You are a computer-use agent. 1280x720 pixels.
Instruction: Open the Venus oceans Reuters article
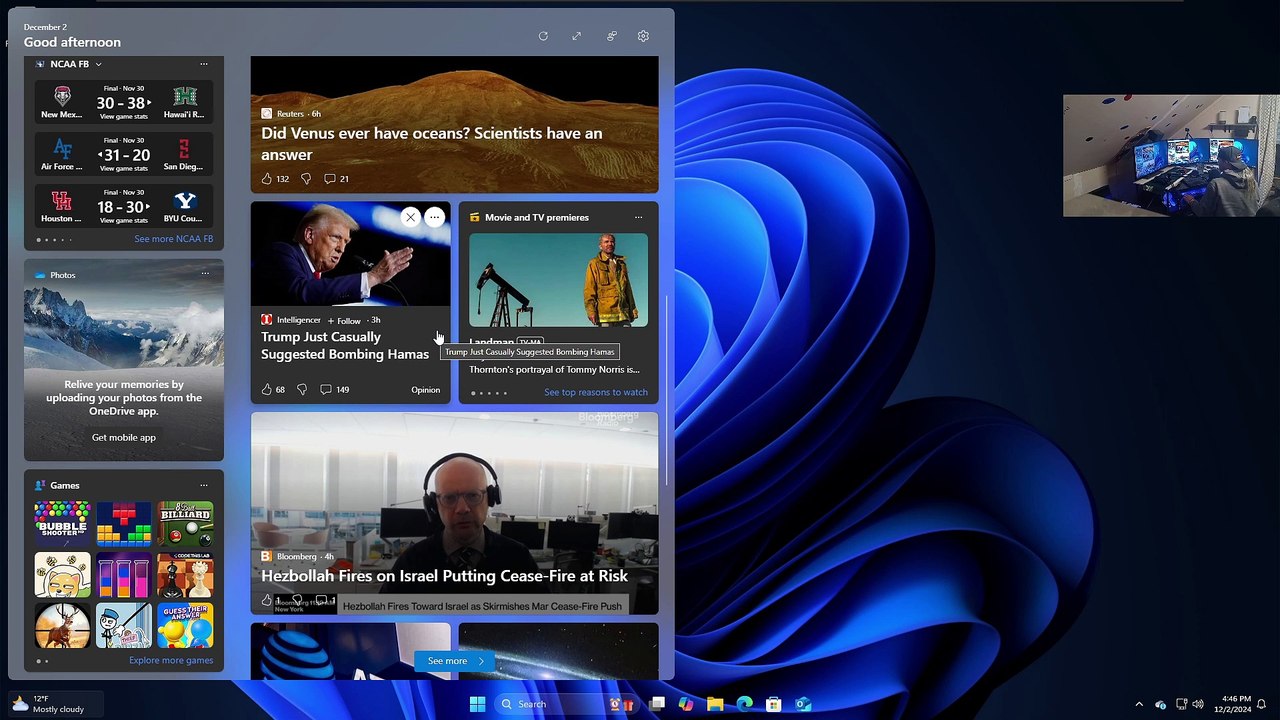click(455, 124)
